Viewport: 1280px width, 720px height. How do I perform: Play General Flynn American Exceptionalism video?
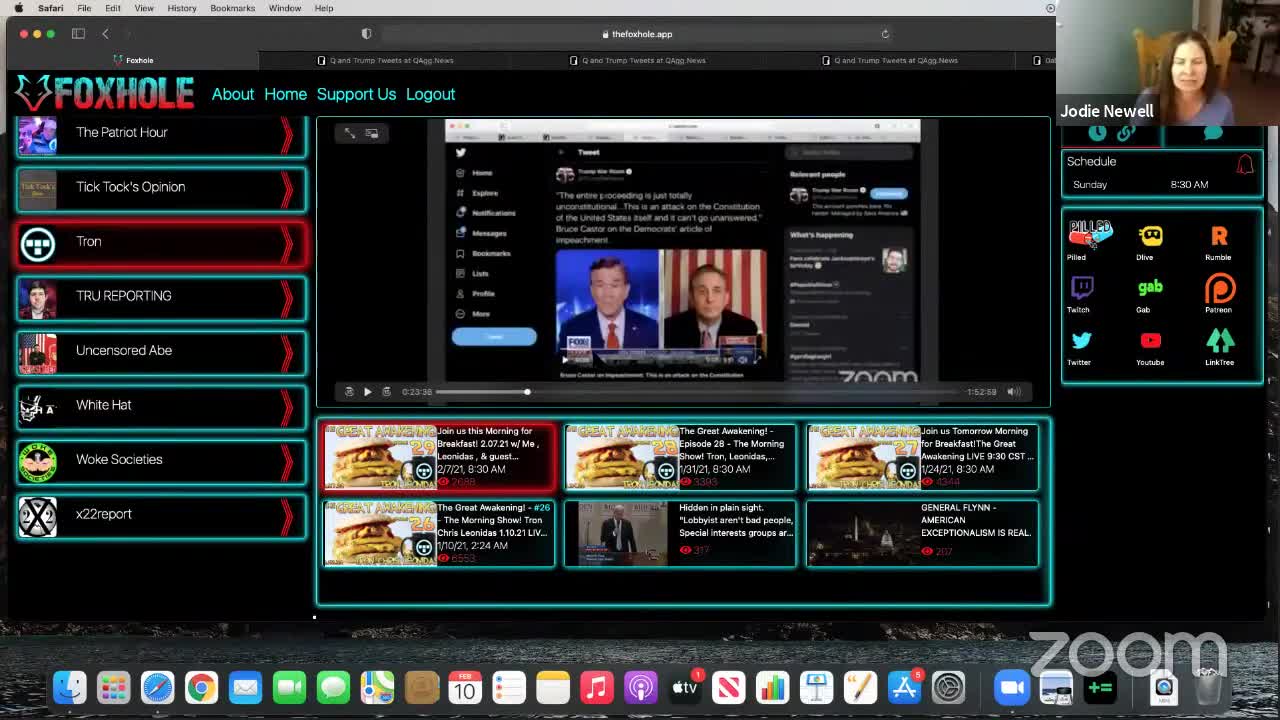coord(922,534)
